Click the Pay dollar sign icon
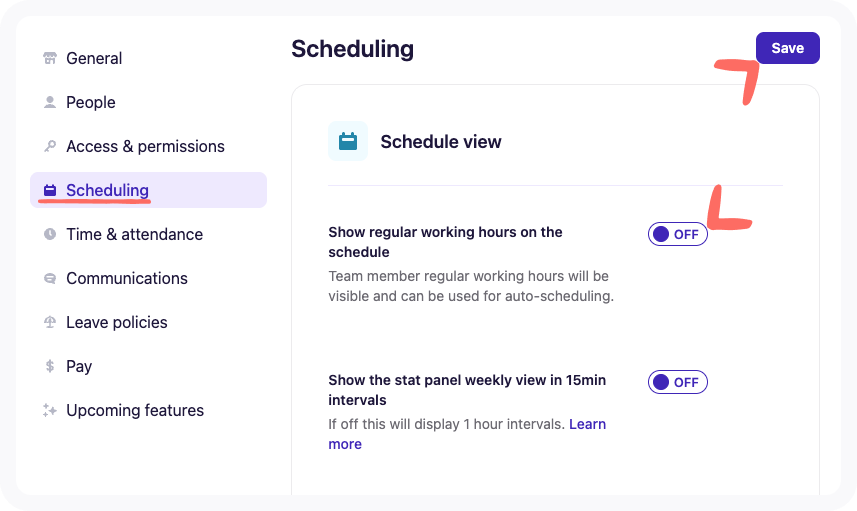The height and width of the screenshot is (511, 857). pos(50,366)
